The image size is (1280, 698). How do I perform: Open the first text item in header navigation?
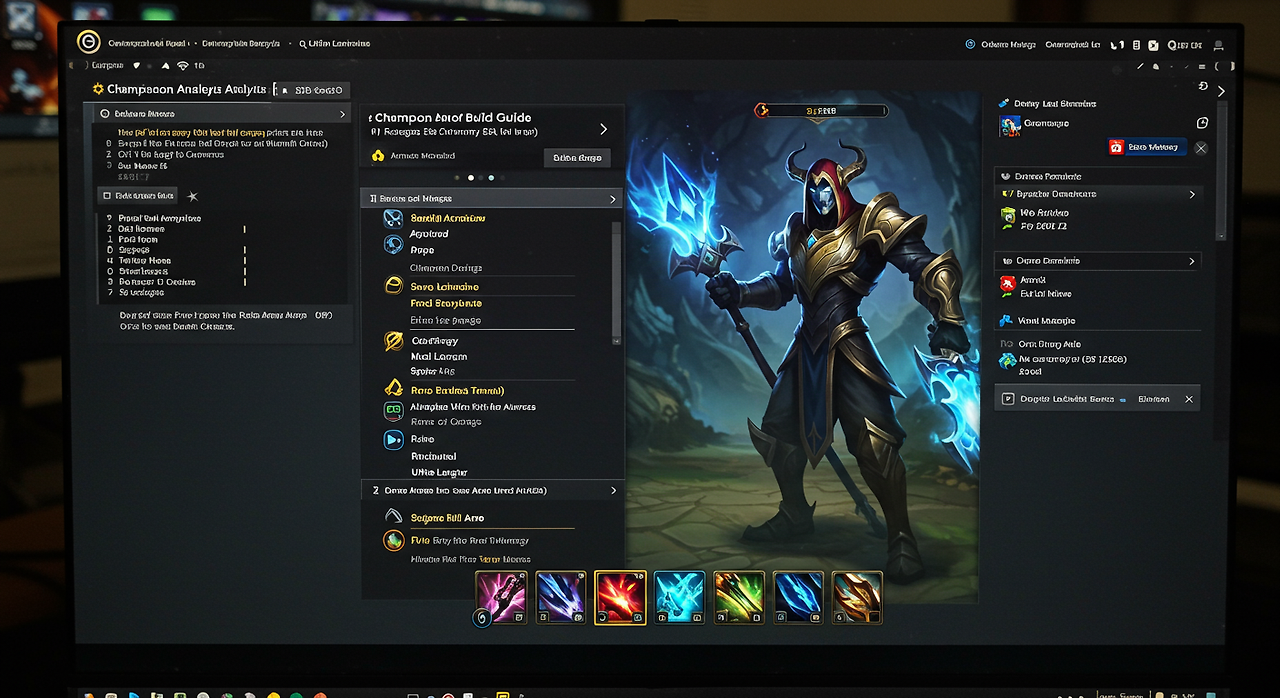pyautogui.click(x=148, y=44)
